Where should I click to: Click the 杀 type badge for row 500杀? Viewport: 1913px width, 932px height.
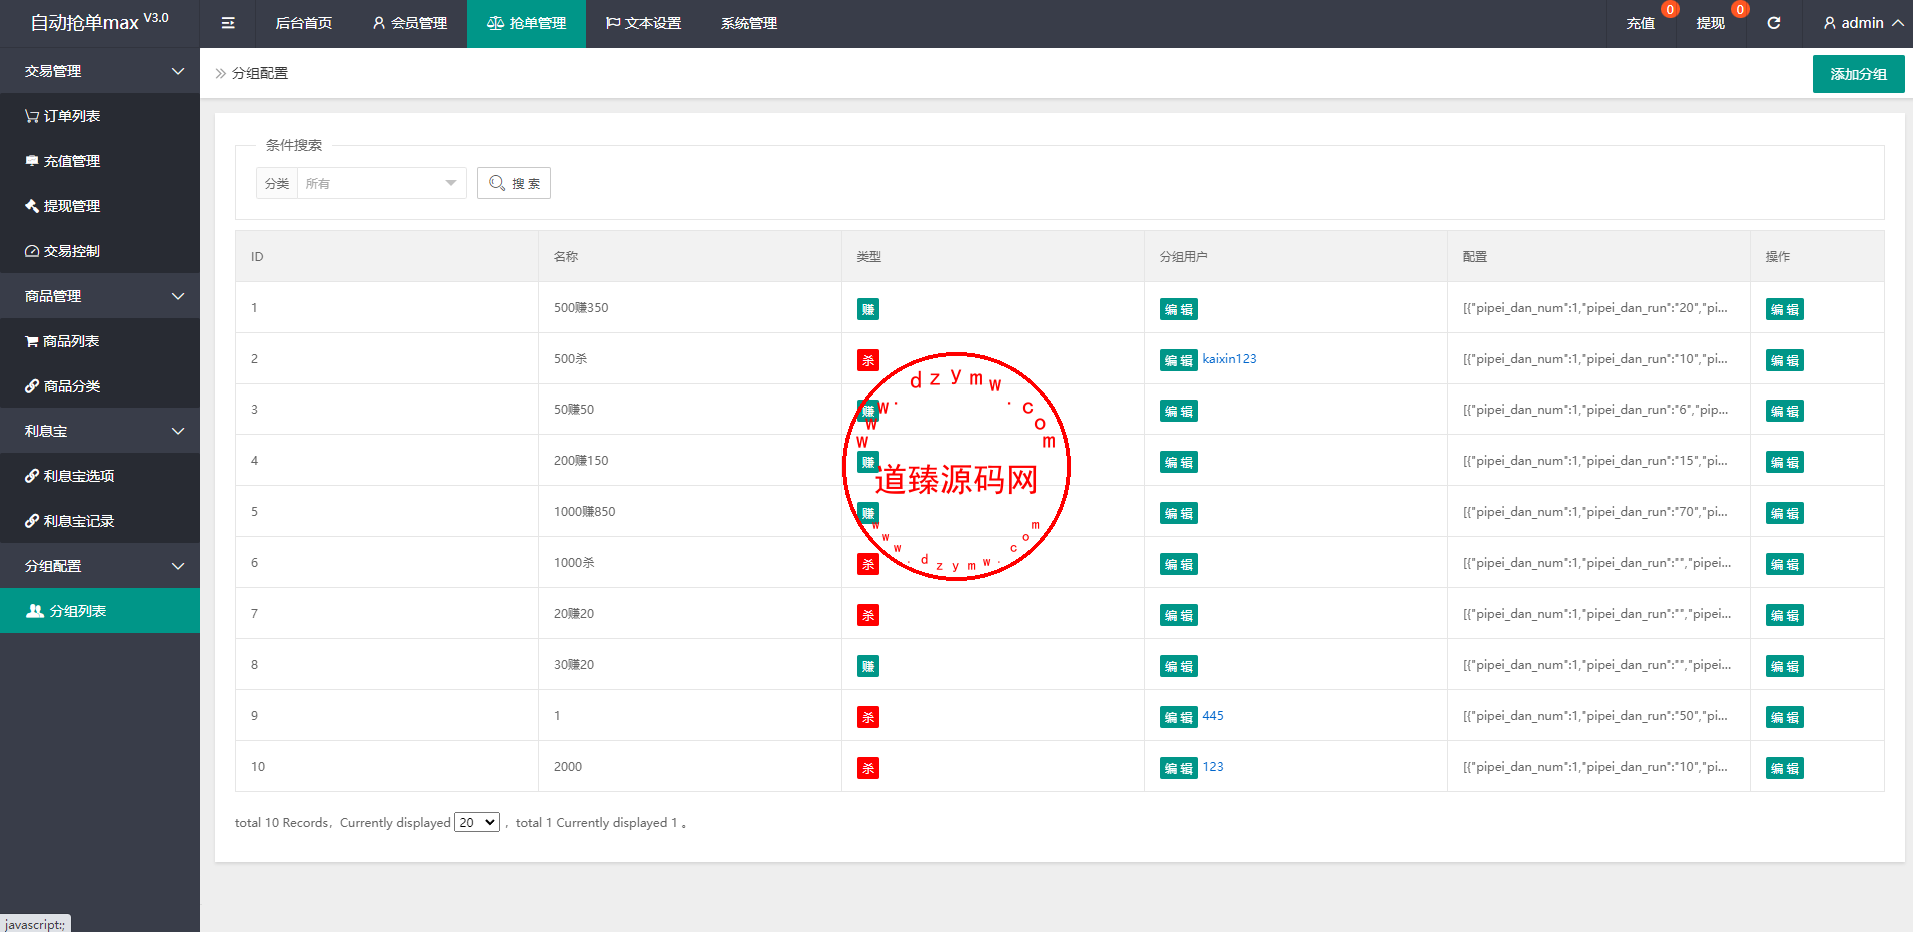point(868,360)
